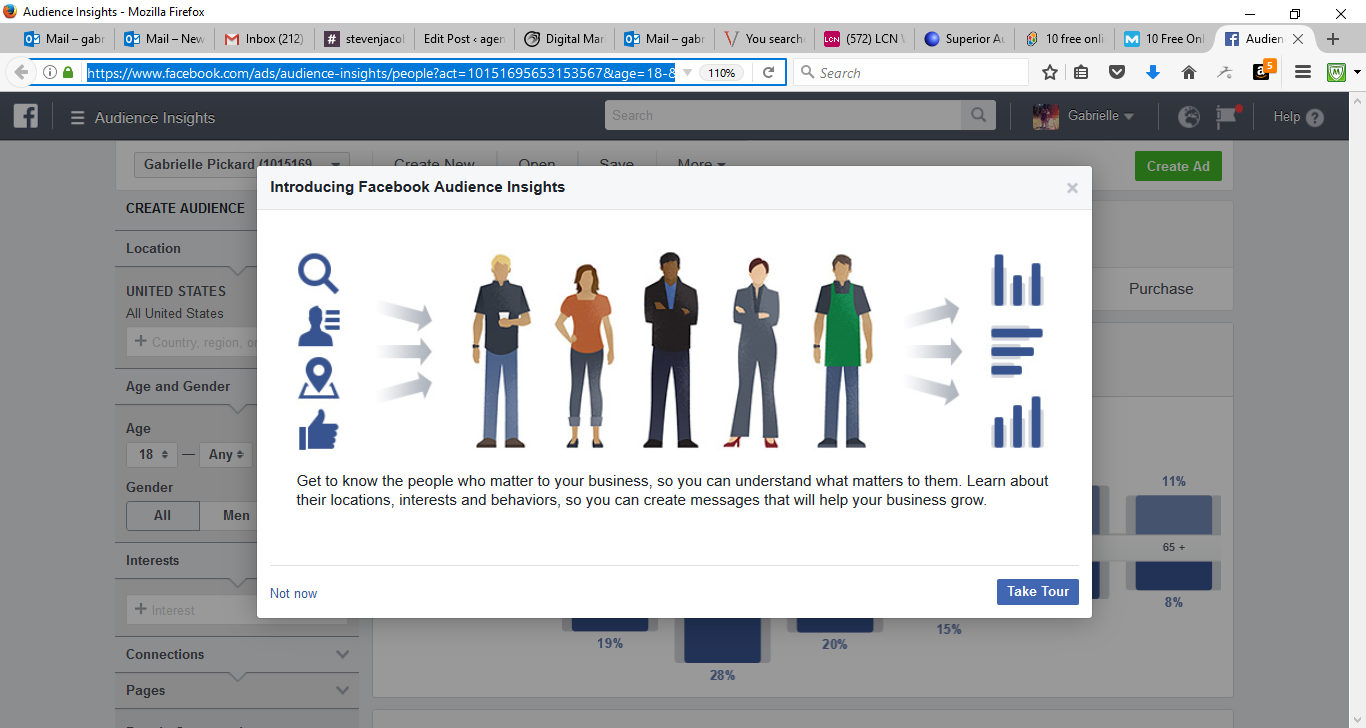Expand the Interests section
Image resolution: width=1366 pixels, height=728 pixels.
click(x=186, y=561)
